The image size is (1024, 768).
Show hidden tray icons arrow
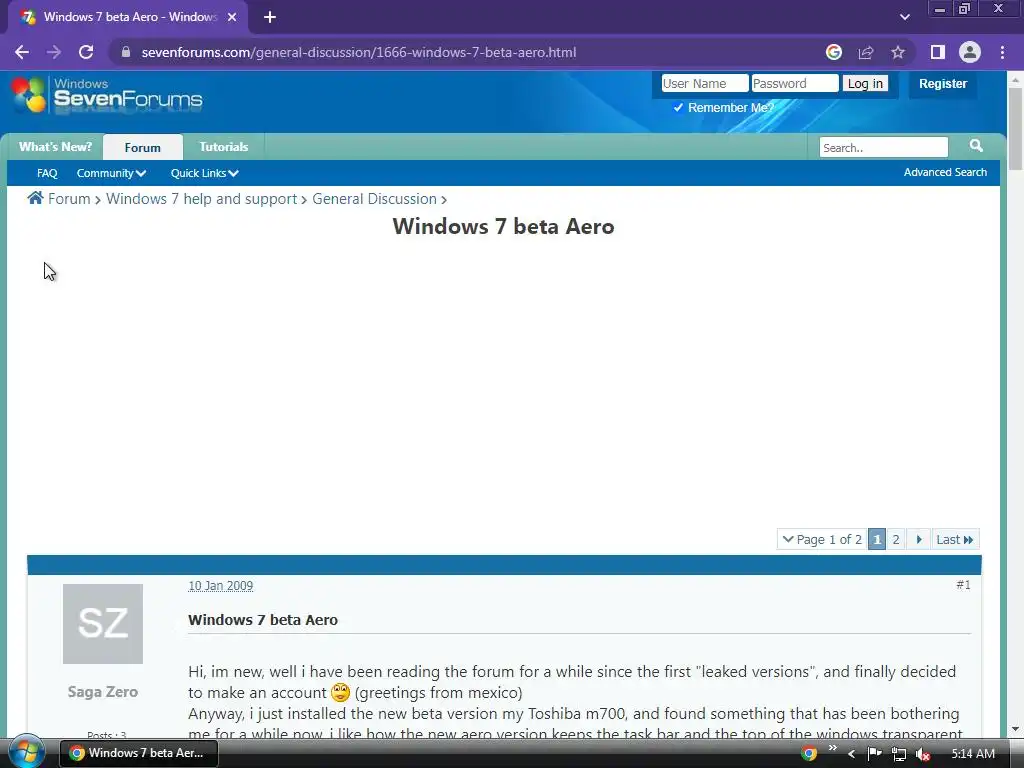pos(851,754)
